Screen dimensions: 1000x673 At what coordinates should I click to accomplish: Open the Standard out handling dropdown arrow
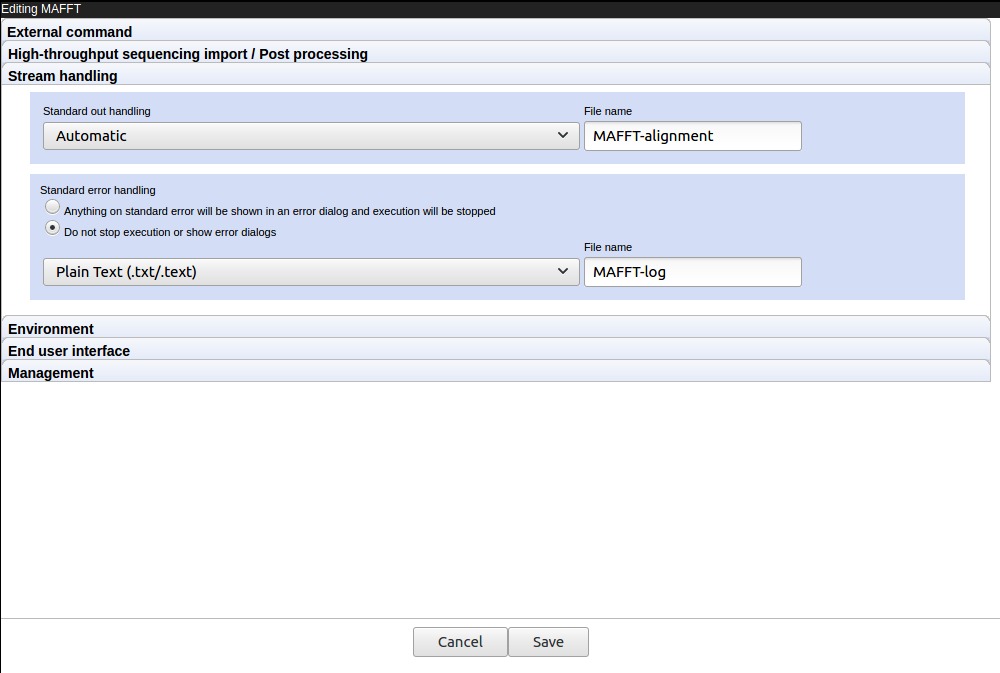point(563,135)
